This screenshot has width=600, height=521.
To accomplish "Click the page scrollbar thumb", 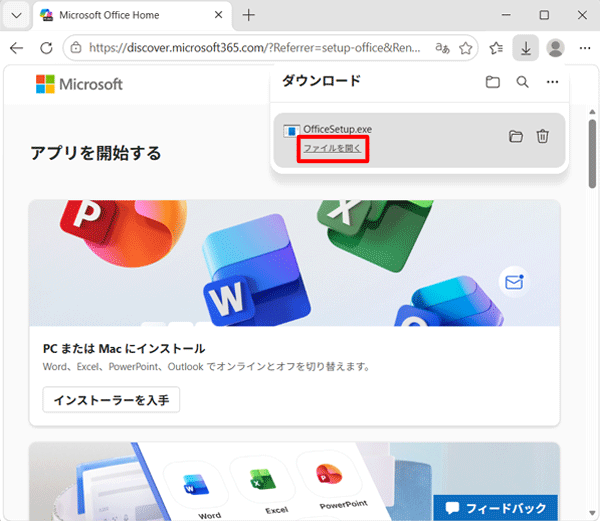I will 592,154.
